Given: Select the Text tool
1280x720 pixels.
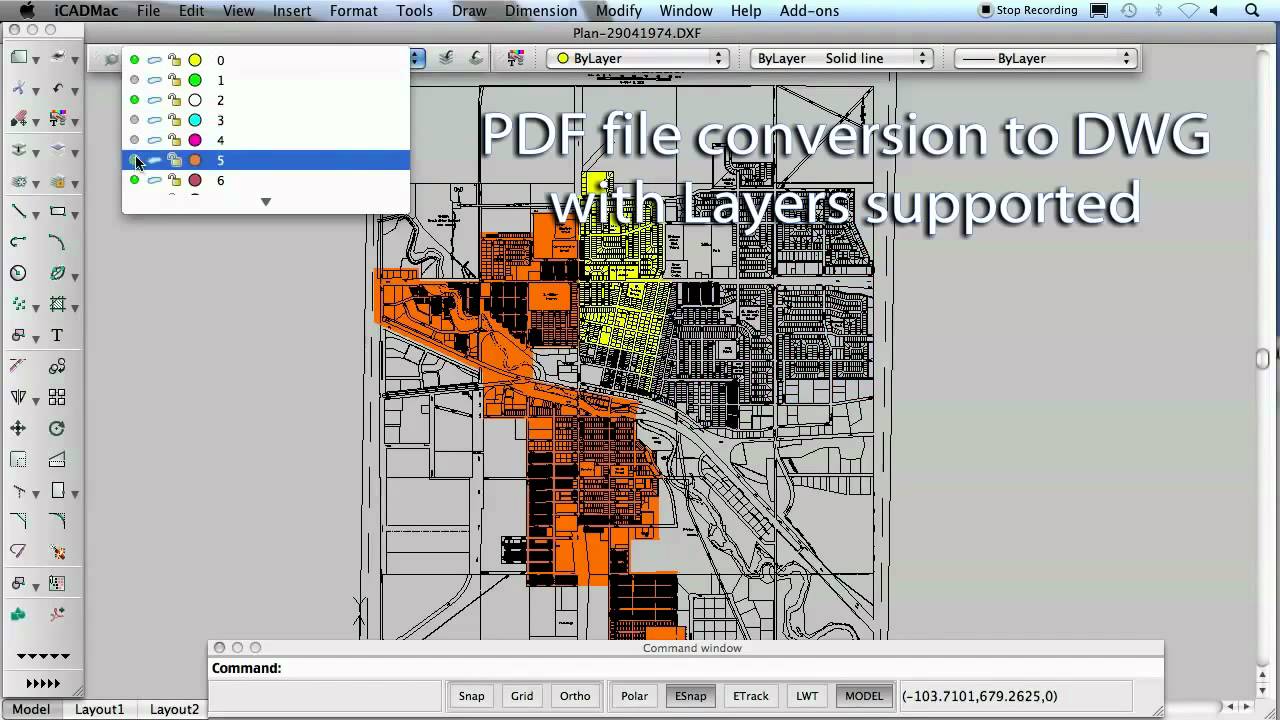Looking at the screenshot, I should [57, 335].
